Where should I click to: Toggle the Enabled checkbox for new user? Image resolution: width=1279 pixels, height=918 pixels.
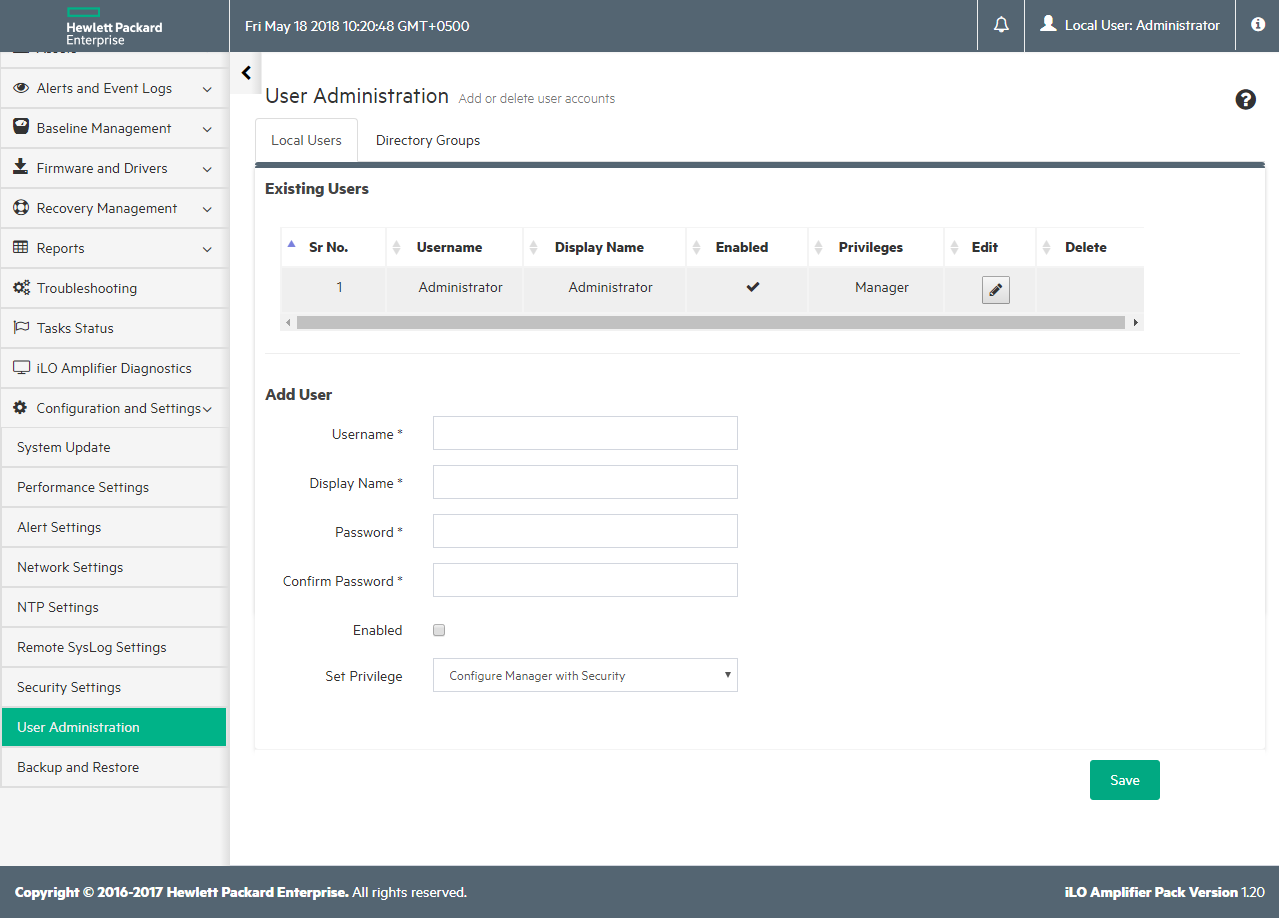coord(439,630)
